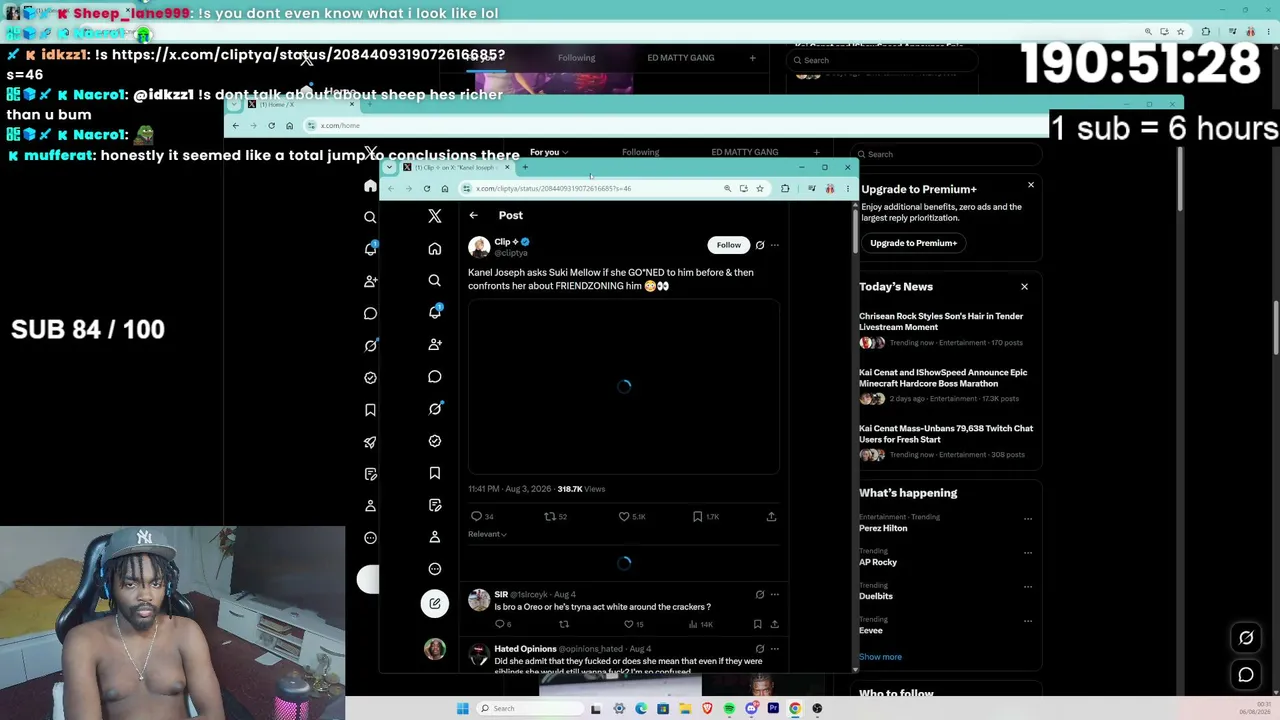This screenshot has height=720, width=1280.
Task: Open more options for the Clip post
Action: pos(774,245)
